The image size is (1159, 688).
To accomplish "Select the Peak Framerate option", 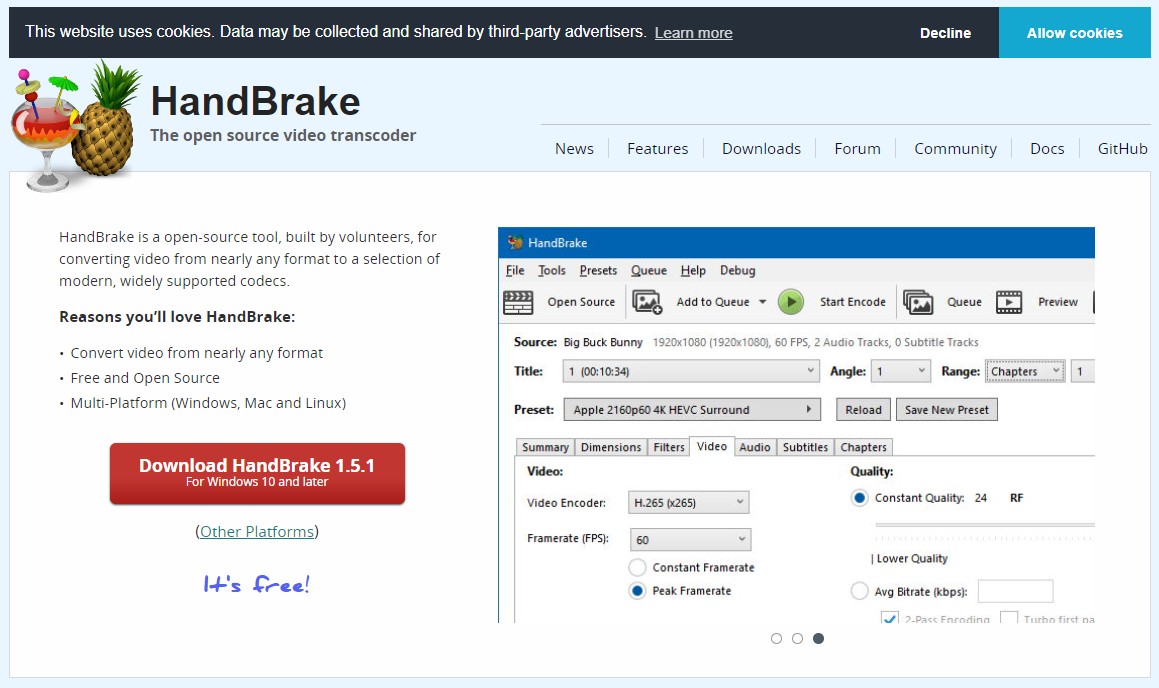I will [x=637, y=591].
